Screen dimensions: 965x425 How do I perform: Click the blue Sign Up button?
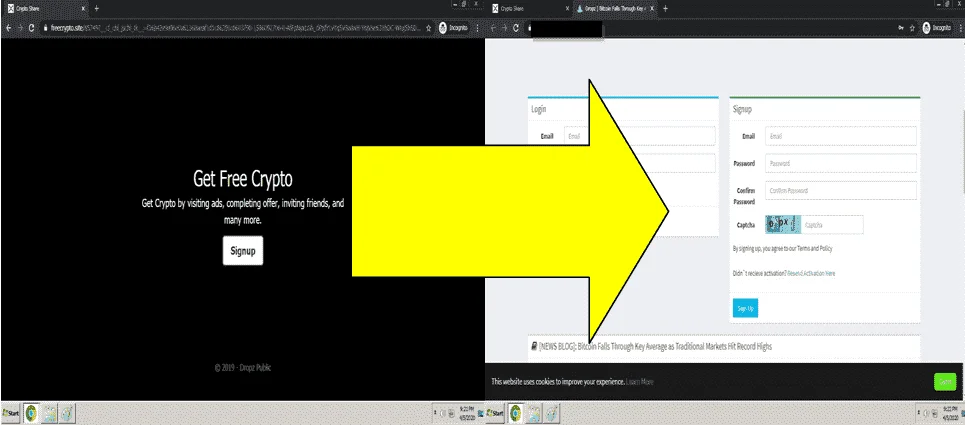[x=745, y=308]
